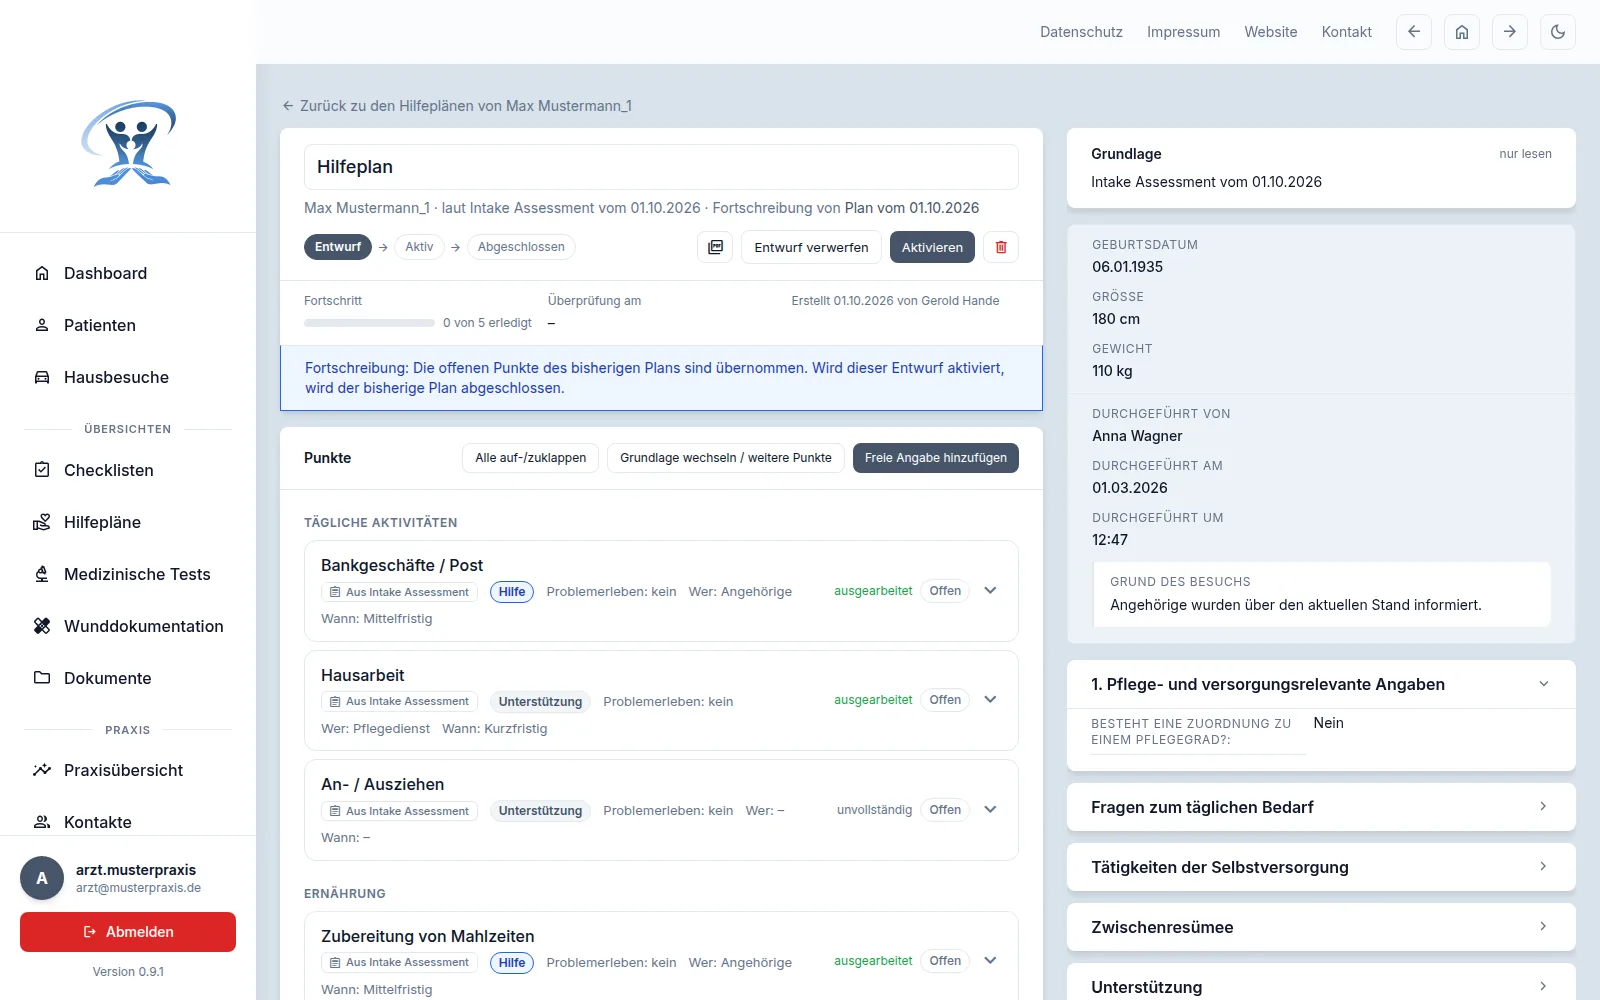The height and width of the screenshot is (1000, 1600).
Task: Toggle Offen status of An- / Ausziehen
Action: pyautogui.click(x=945, y=810)
